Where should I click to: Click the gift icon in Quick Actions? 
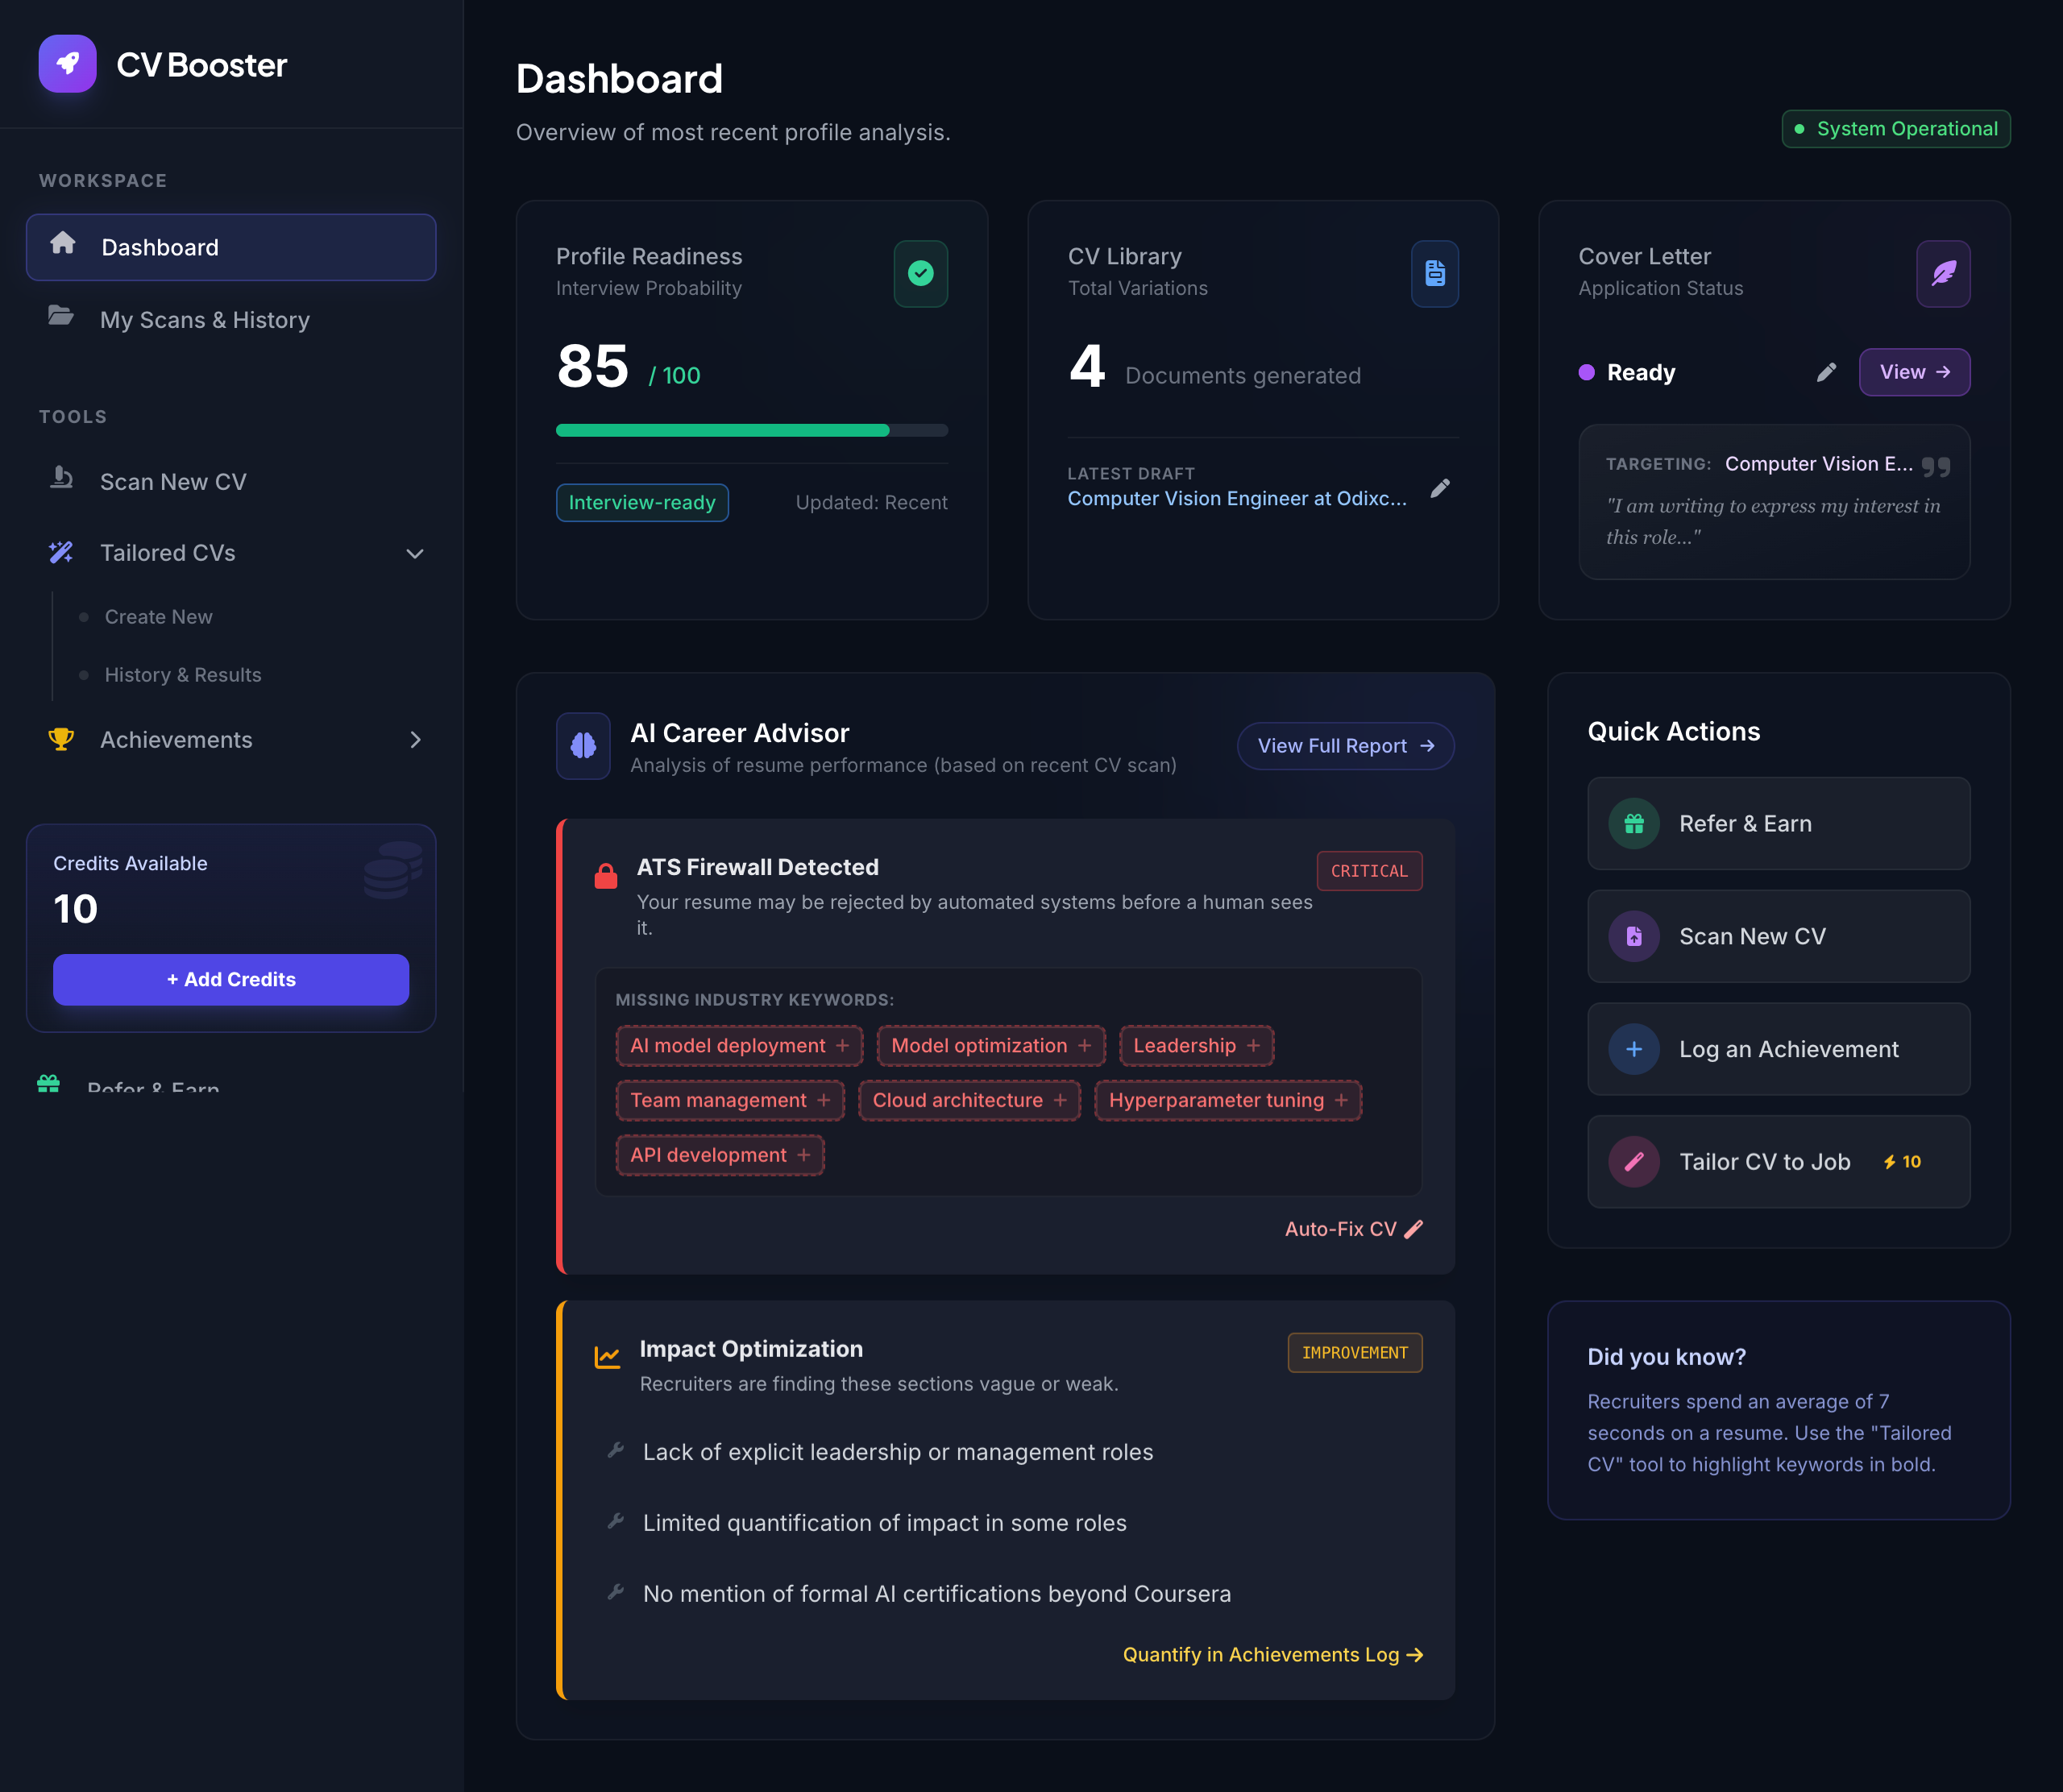tap(1634, 824)
